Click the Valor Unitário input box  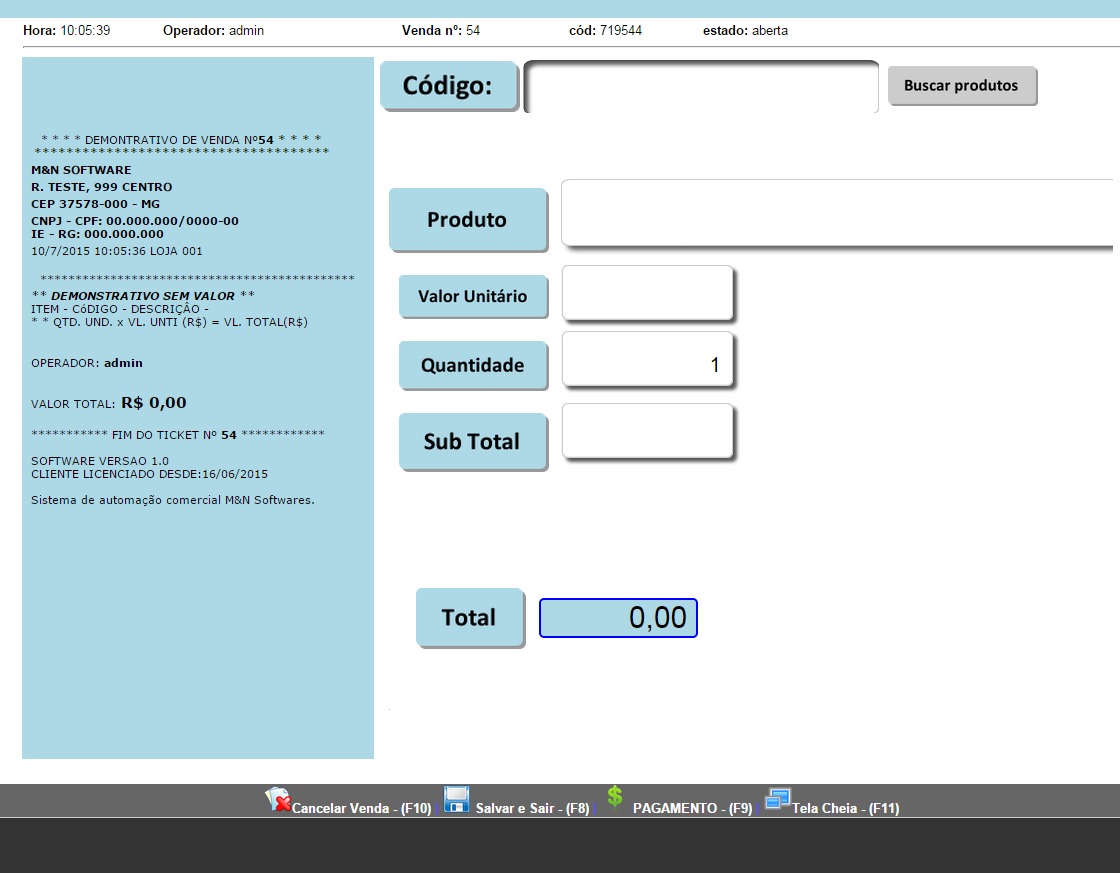(x=648, y=293)
